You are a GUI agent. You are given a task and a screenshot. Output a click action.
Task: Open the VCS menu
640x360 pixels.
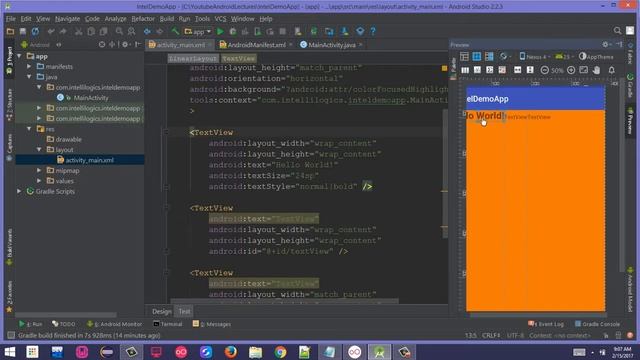(220, 19)
